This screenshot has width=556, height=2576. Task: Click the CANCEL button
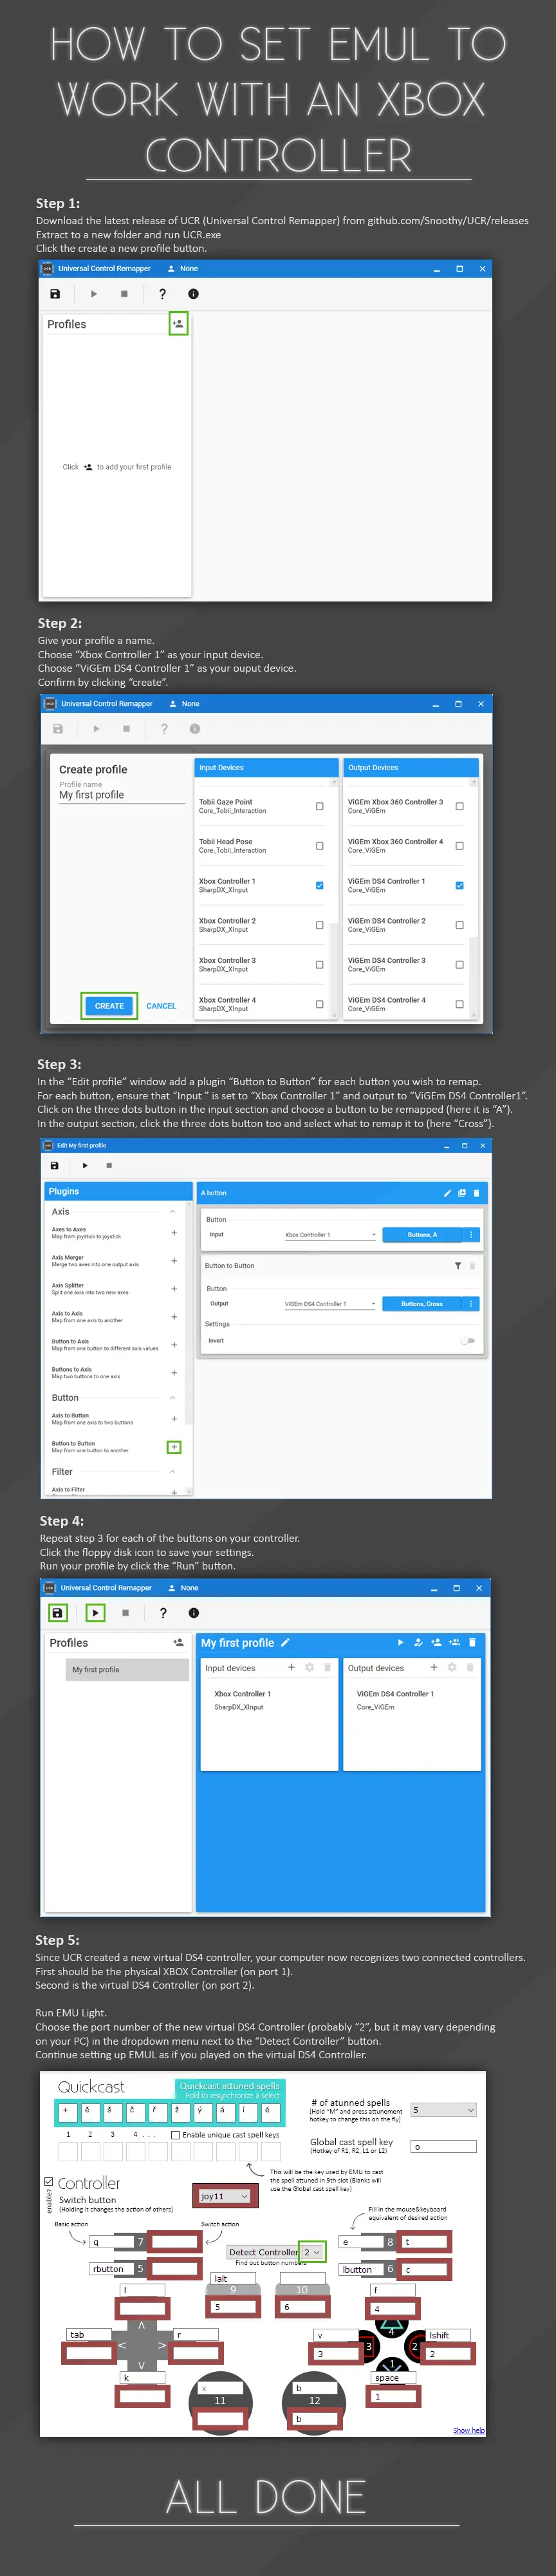161,1006
